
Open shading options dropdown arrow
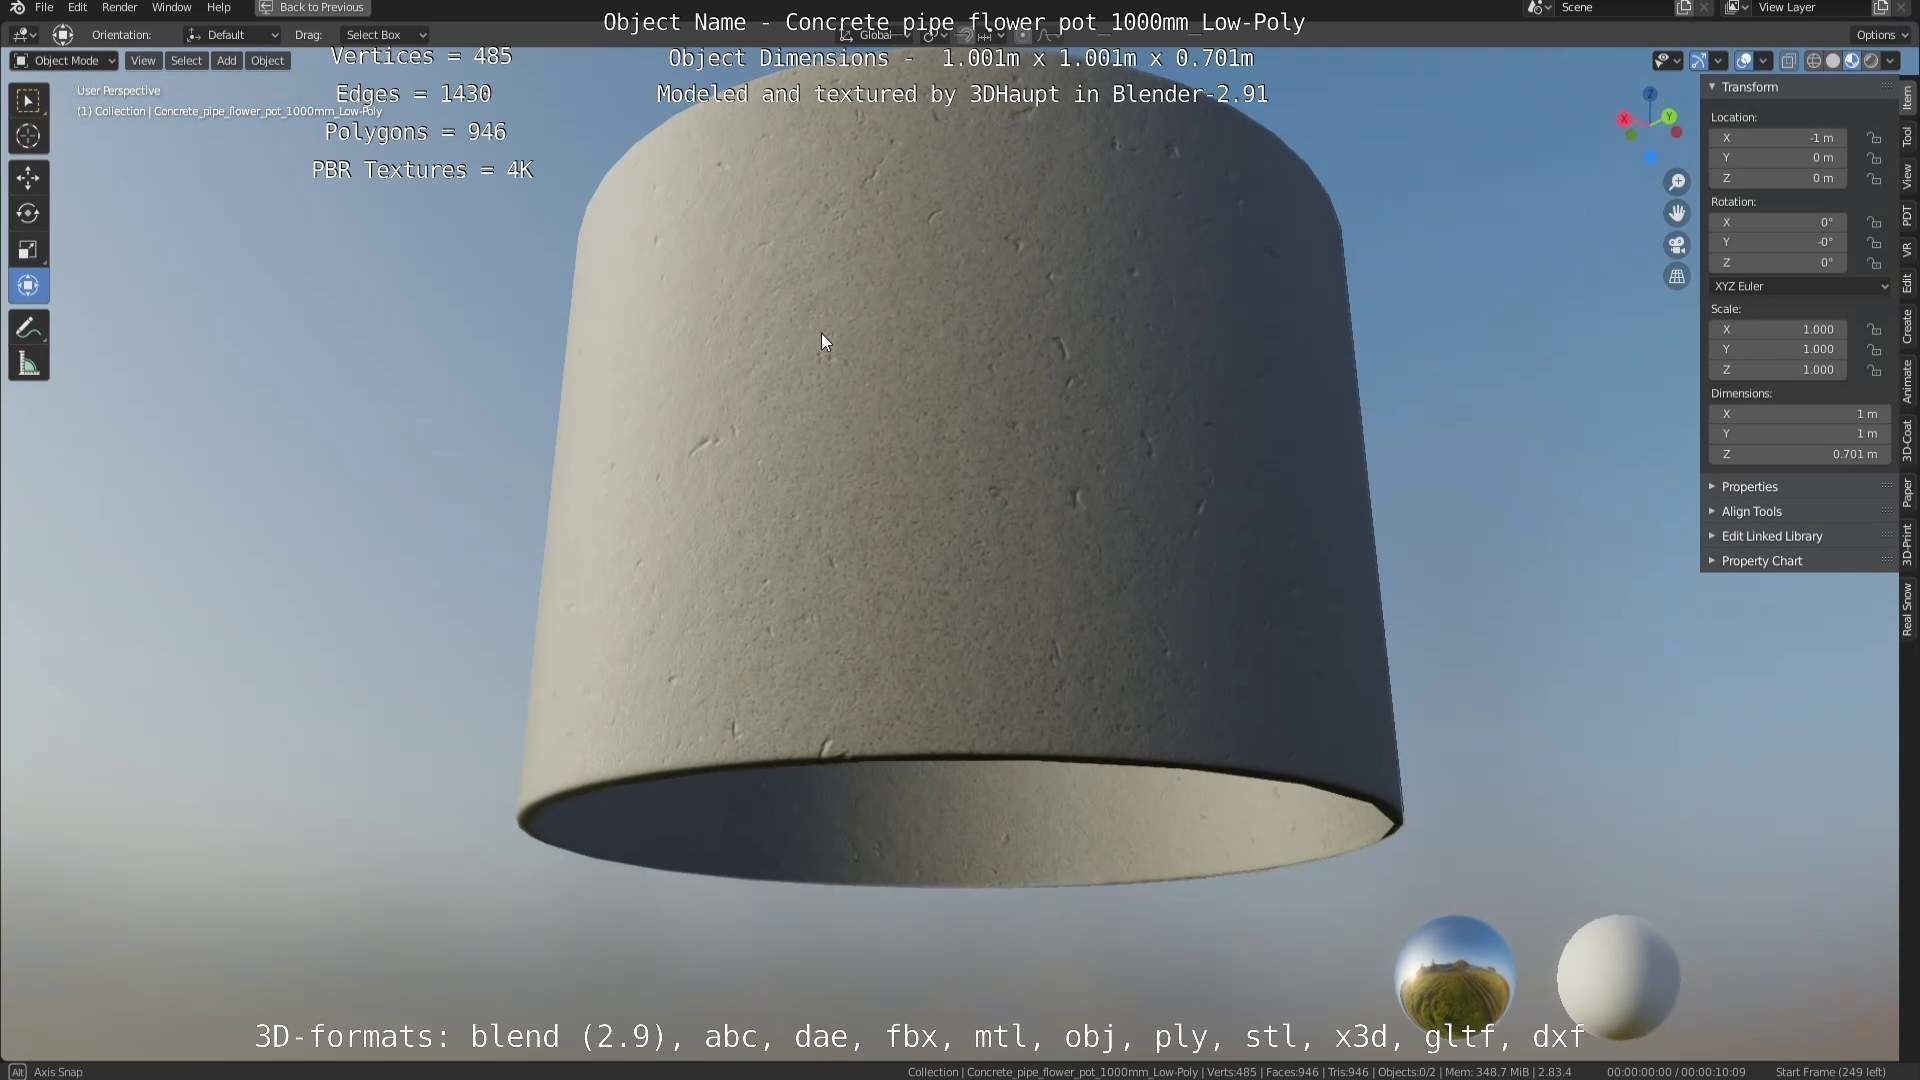point(1890,61)
